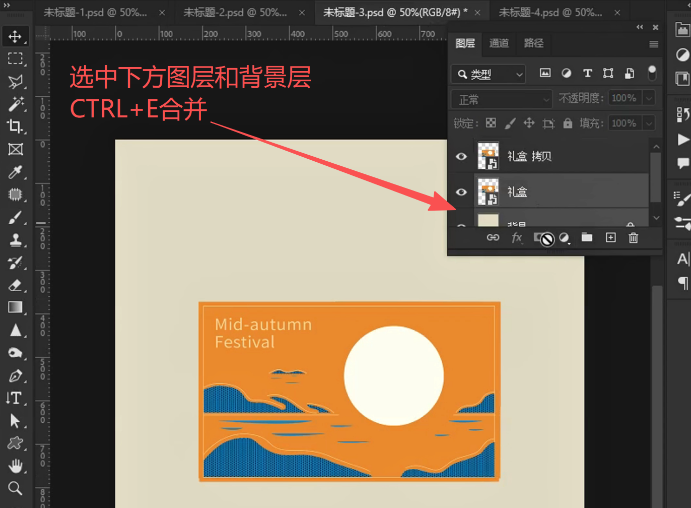Toggle prevent artboard auto-nesting lock
This screenshot has height=508, width=691.
[548, 123]
